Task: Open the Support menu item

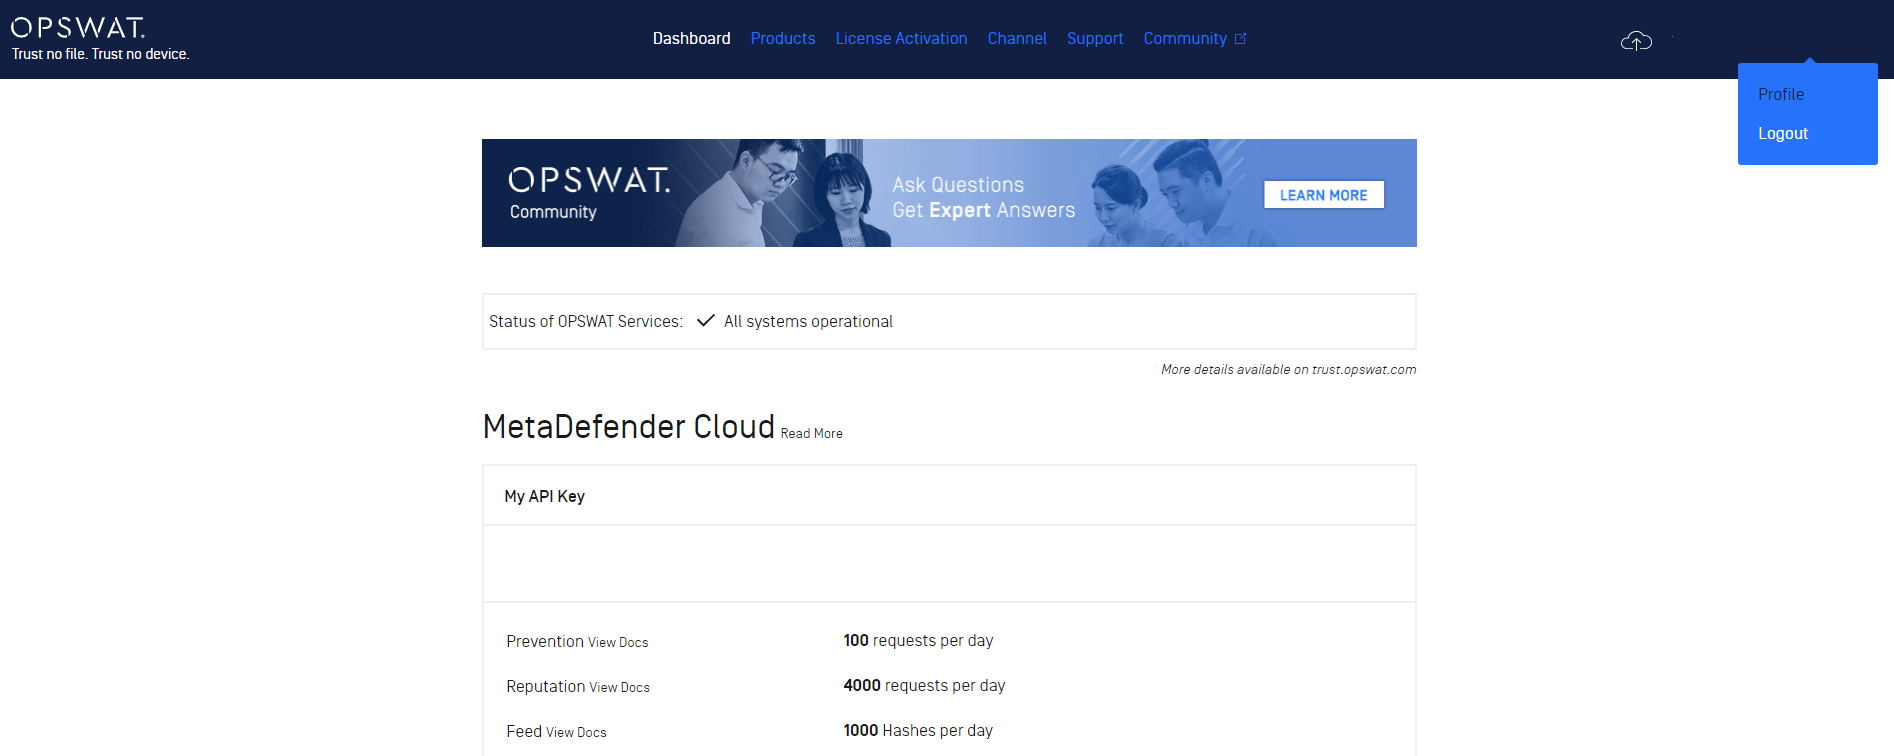Action: [1095, 39]
